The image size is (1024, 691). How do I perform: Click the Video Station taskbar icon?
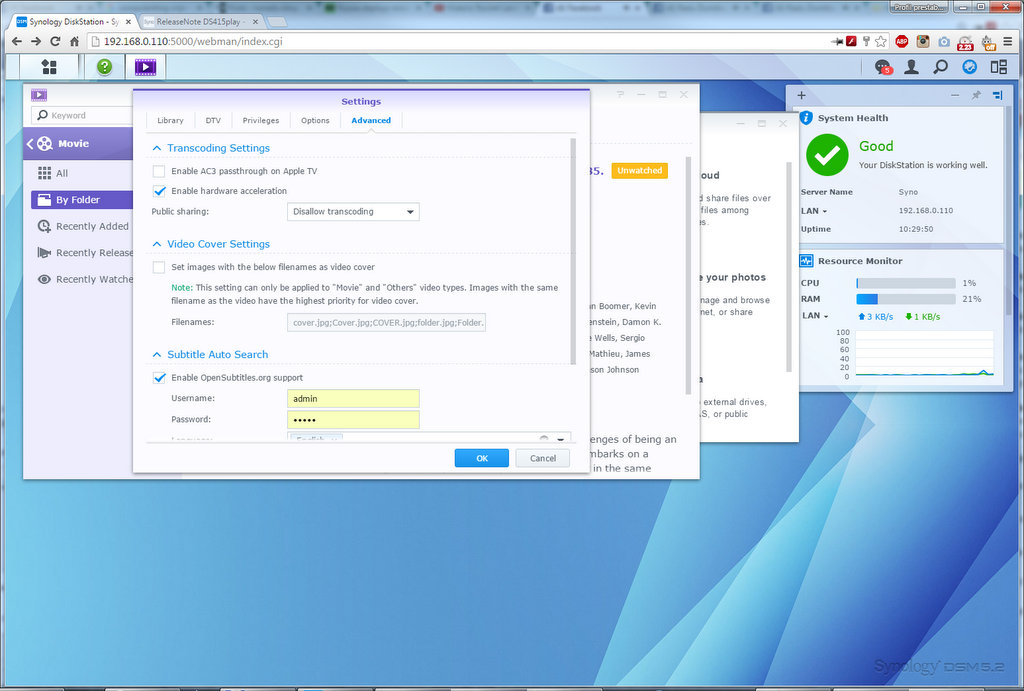[x=145, y=67]
